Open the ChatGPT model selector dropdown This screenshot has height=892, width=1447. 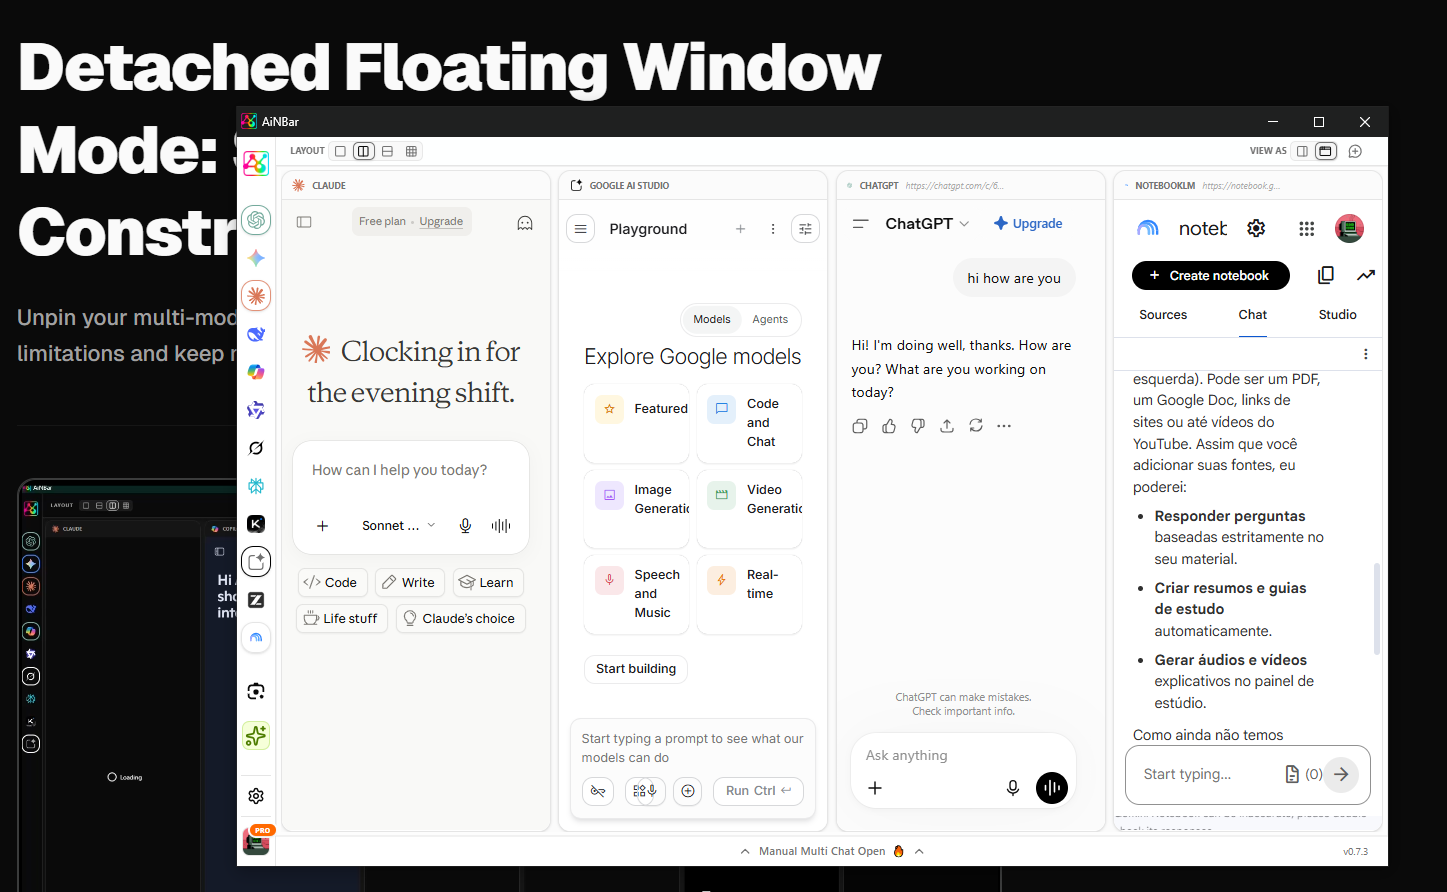point(927,224)
